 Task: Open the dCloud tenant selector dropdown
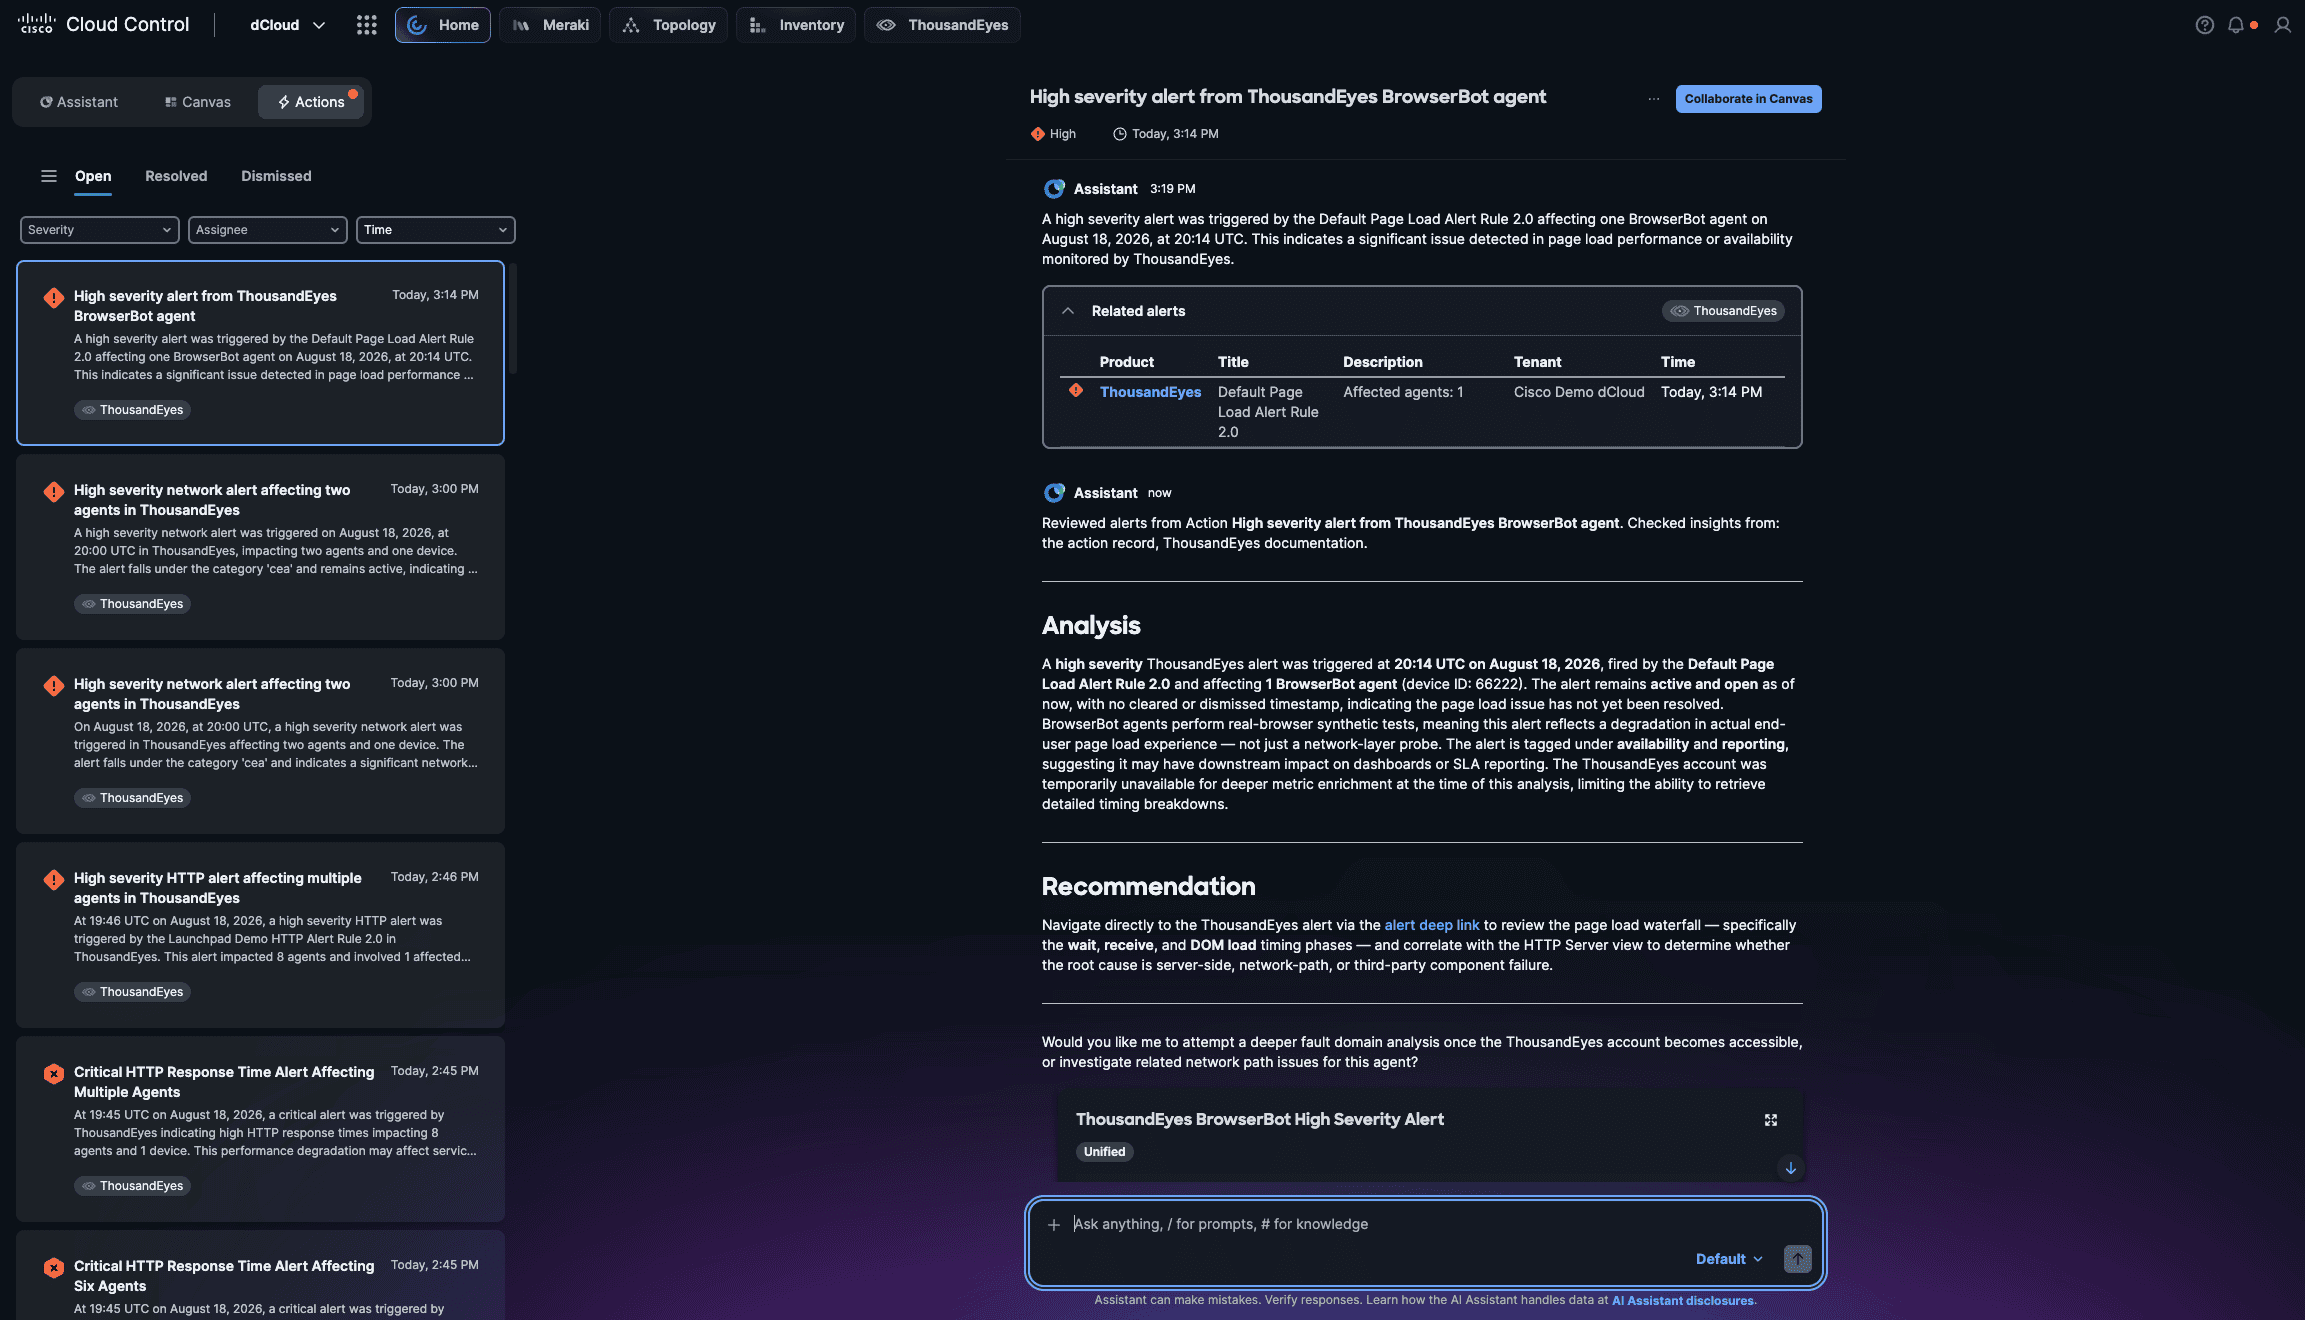287,25
